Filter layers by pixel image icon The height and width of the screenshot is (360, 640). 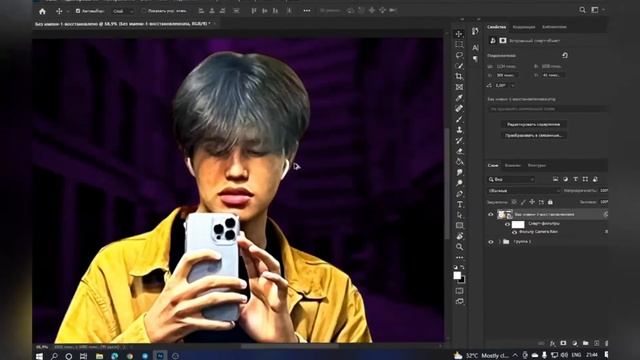(556, 179)
